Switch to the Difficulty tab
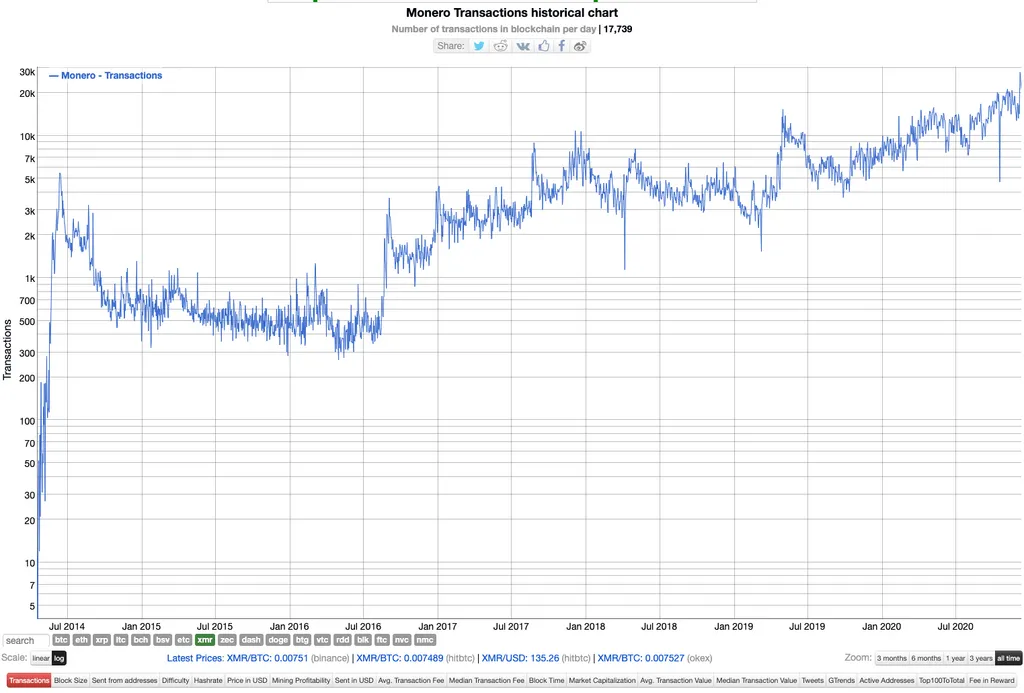This screenshot has height=693, width=1024. pos(175,681)
